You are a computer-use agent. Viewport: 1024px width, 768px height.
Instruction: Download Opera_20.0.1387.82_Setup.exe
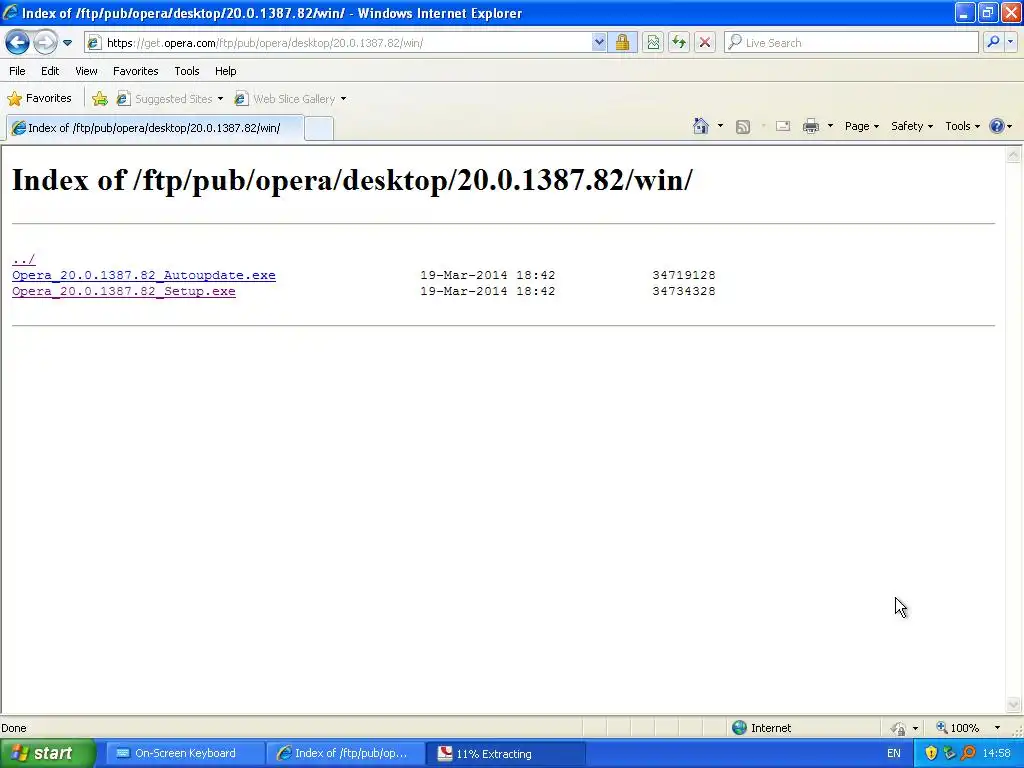tap(123, 291)
